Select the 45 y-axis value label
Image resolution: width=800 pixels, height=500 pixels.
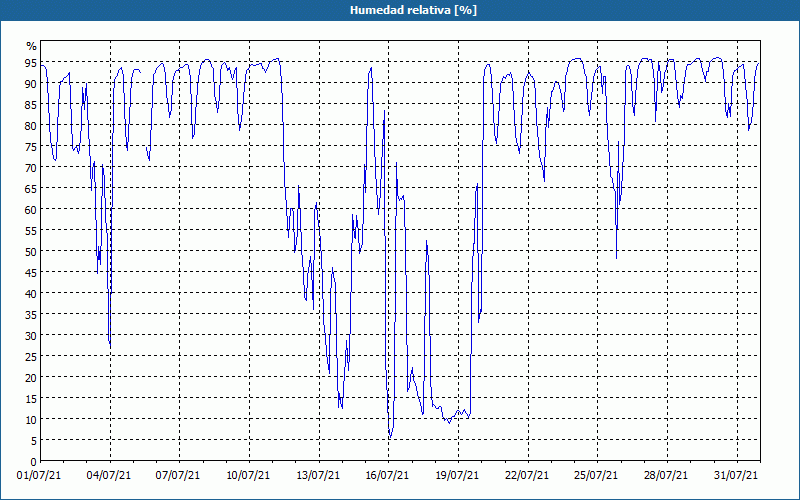(31, 272)
